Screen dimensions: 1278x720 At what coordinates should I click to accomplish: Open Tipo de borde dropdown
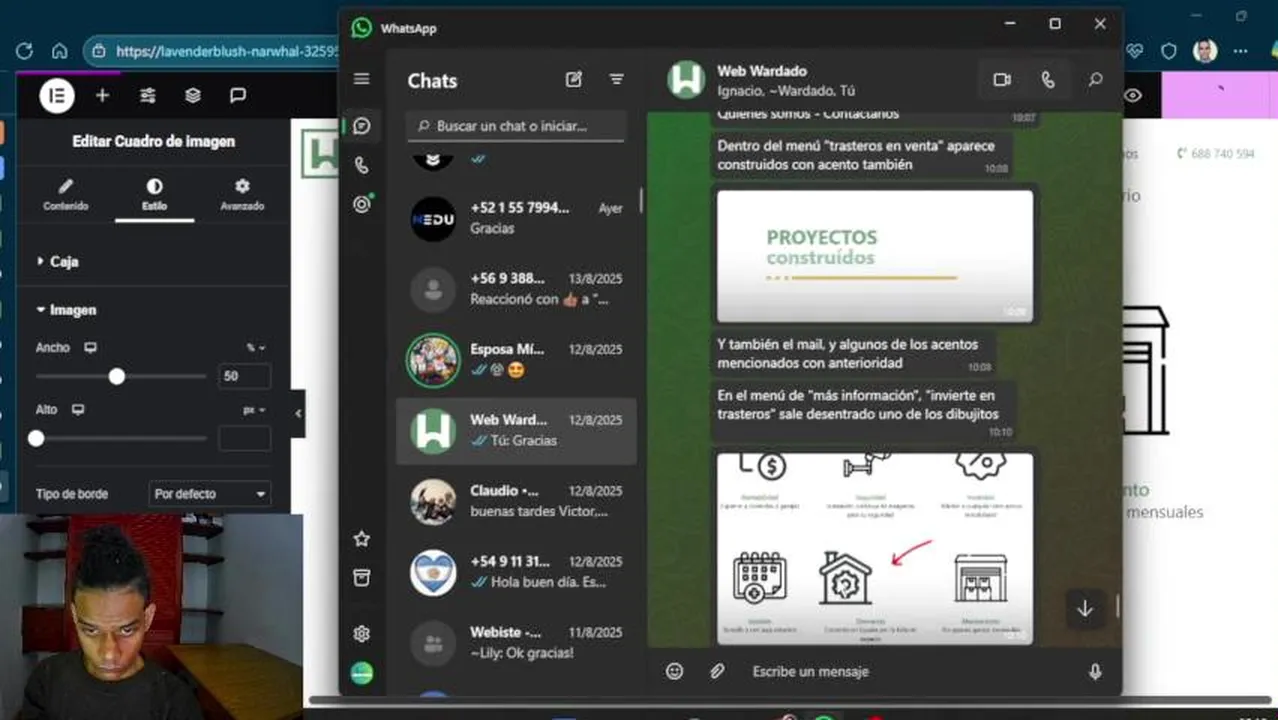(x=210, y=494)
